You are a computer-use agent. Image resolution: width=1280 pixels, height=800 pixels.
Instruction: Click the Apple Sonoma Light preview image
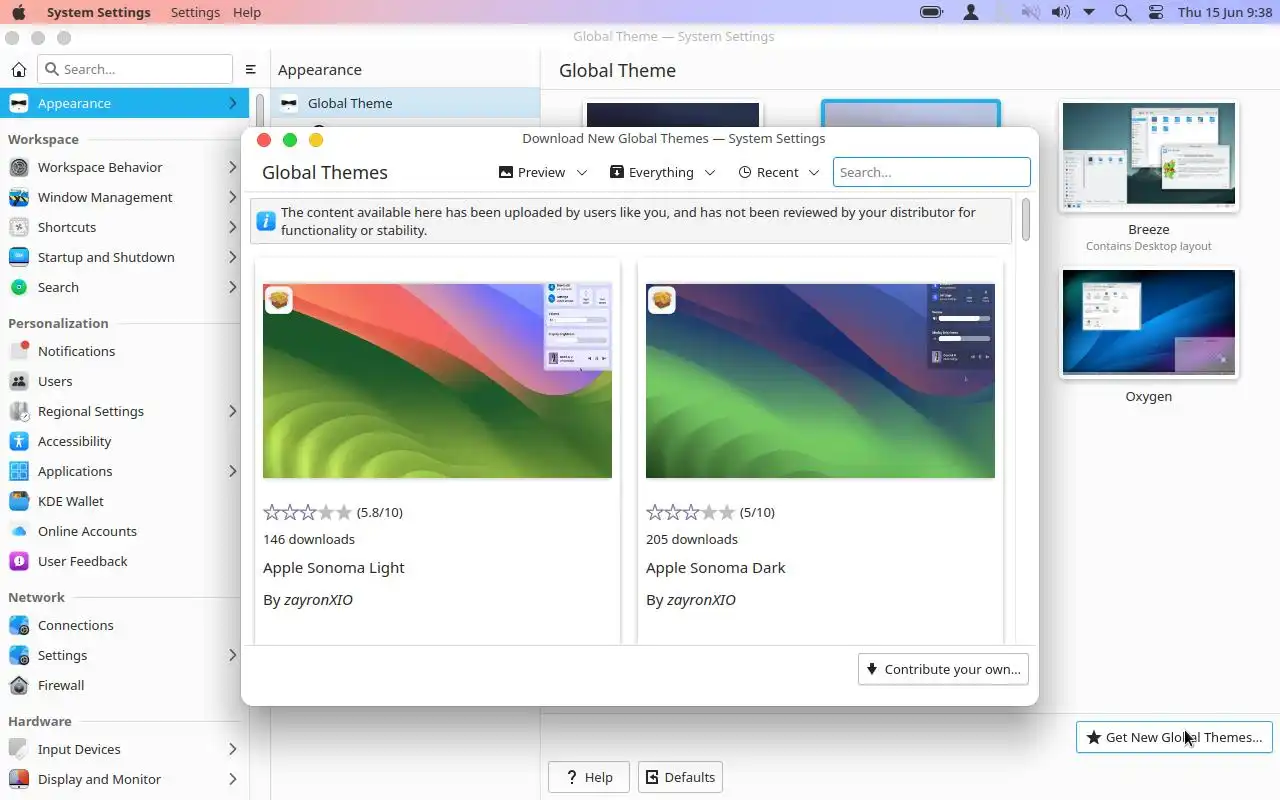[437, 380]
